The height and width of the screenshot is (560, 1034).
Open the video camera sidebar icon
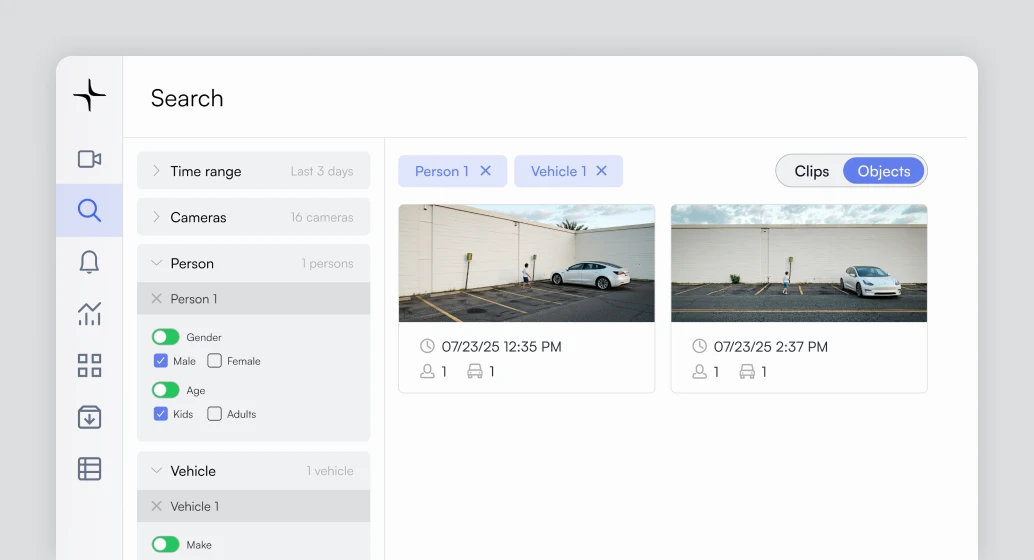click(89, 159)
